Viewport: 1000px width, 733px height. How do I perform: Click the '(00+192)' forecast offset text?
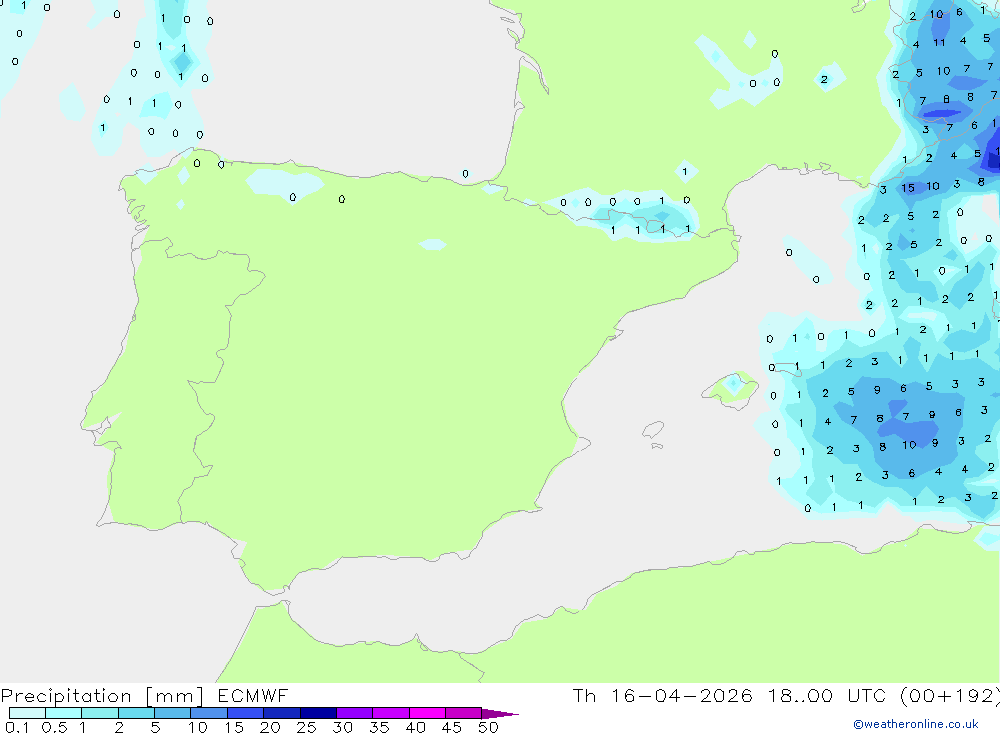point(950,696)
